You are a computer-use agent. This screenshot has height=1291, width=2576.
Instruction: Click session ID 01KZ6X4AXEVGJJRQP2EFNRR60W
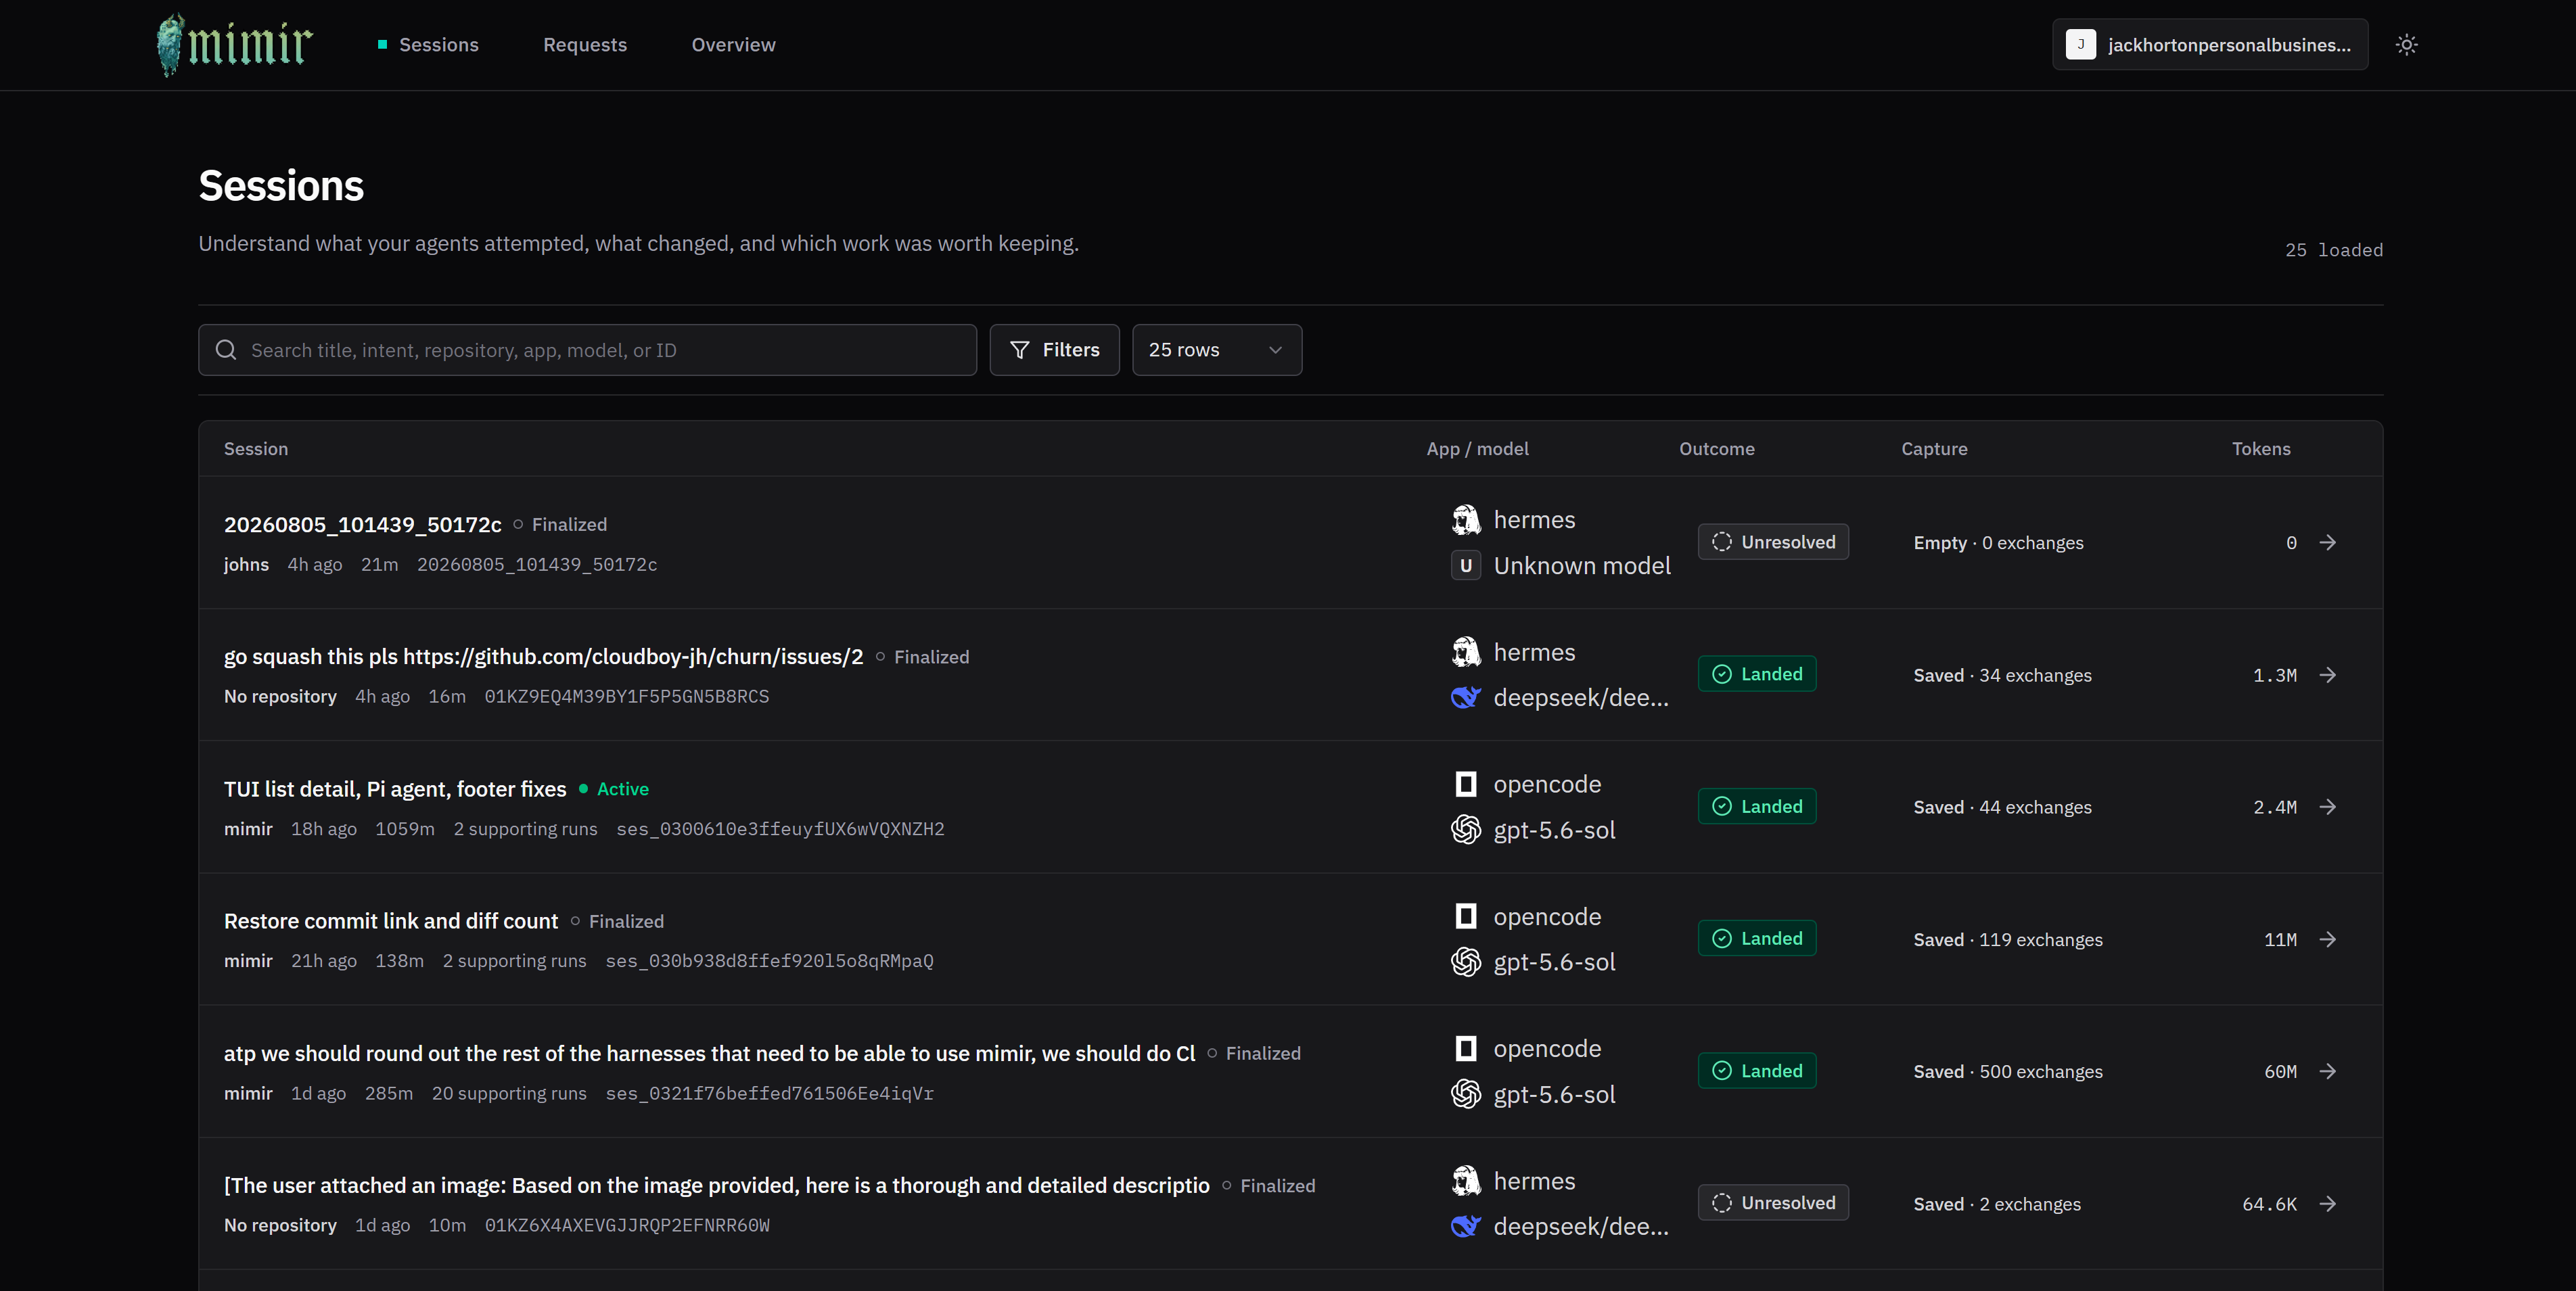(627, 1225)
